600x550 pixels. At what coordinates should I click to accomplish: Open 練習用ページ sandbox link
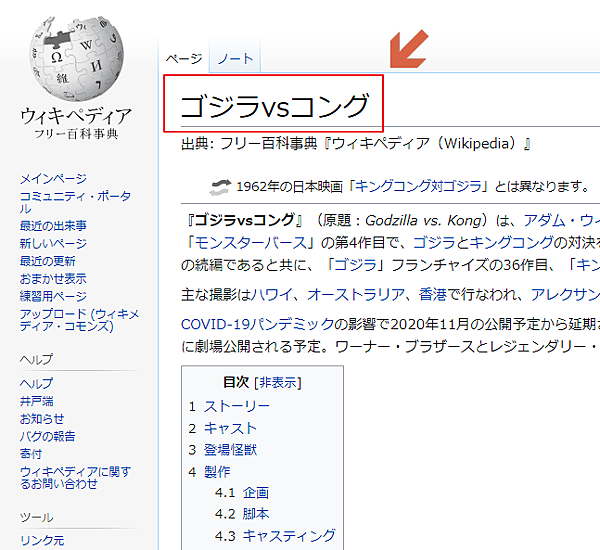click(53, 296)
